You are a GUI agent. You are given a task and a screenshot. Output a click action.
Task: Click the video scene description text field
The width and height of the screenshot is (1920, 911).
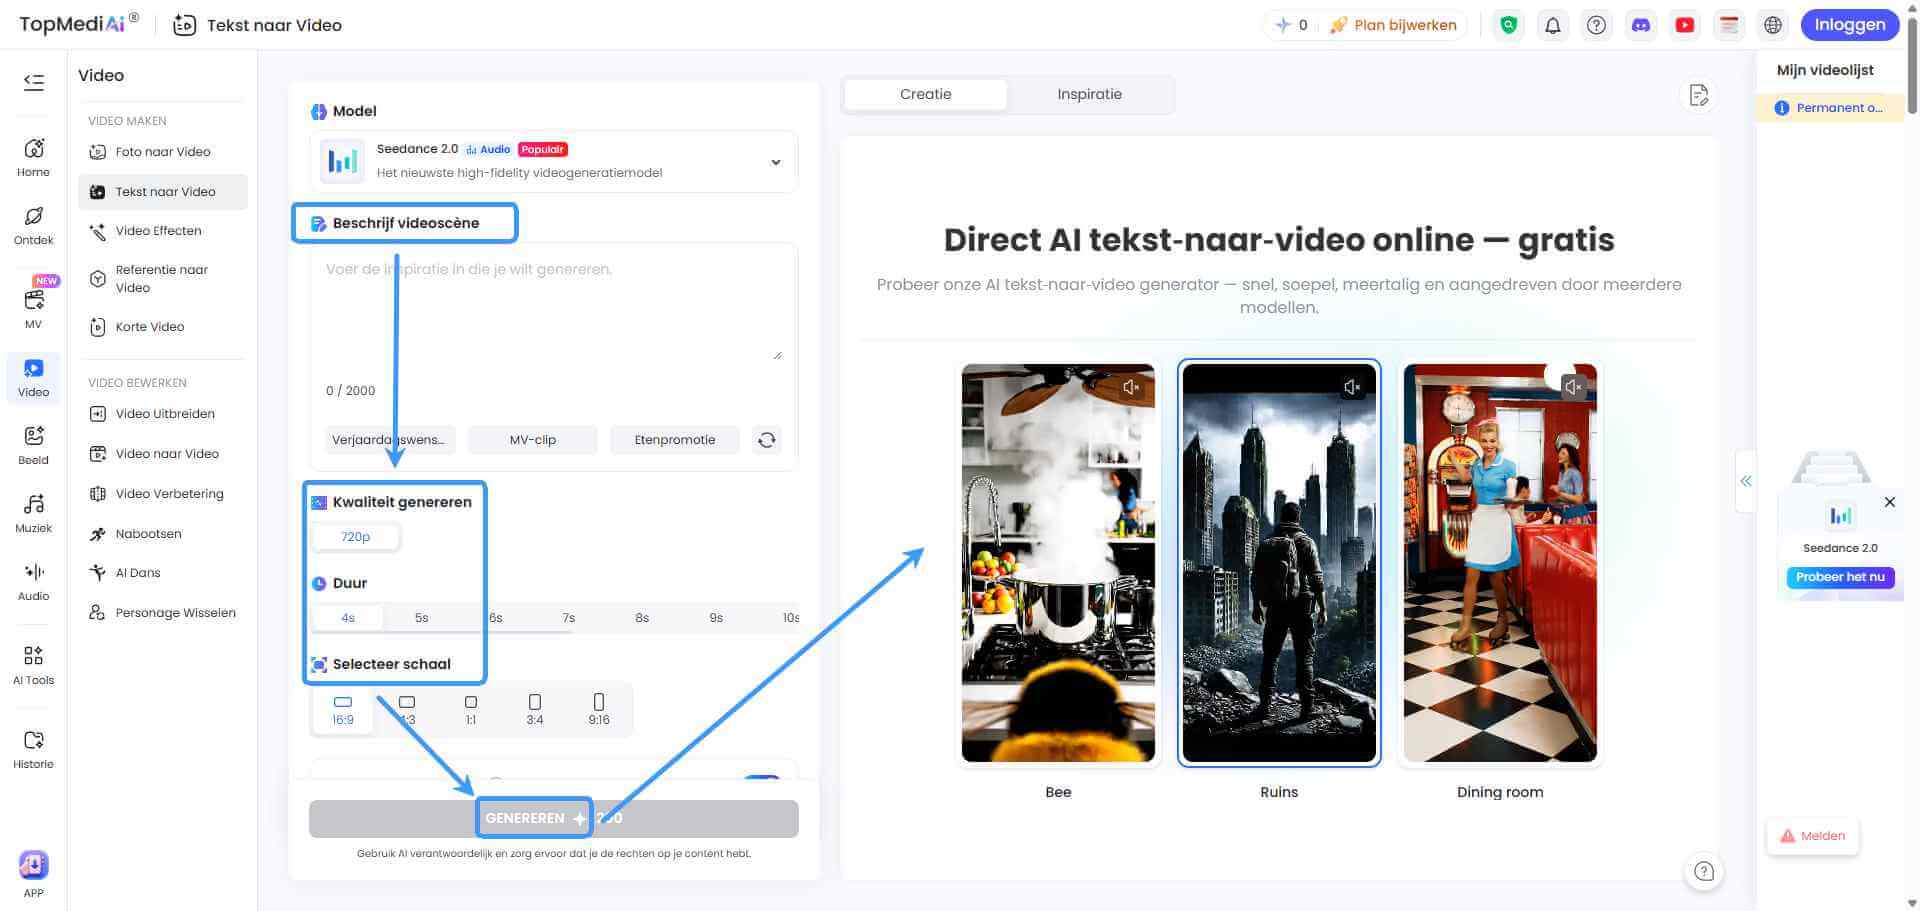pos(553,310)
